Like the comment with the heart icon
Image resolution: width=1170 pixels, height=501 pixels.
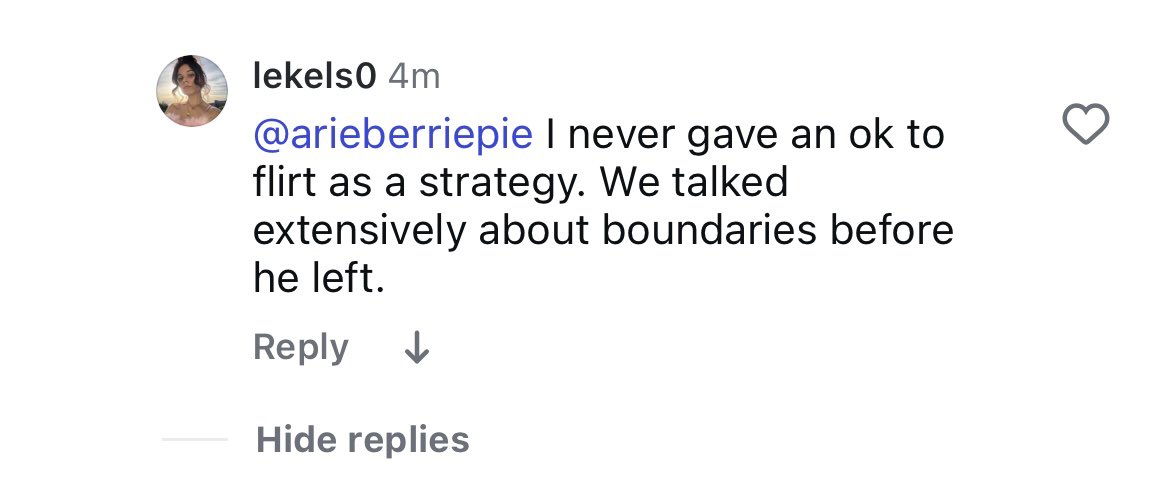(x=1085, y=126)
